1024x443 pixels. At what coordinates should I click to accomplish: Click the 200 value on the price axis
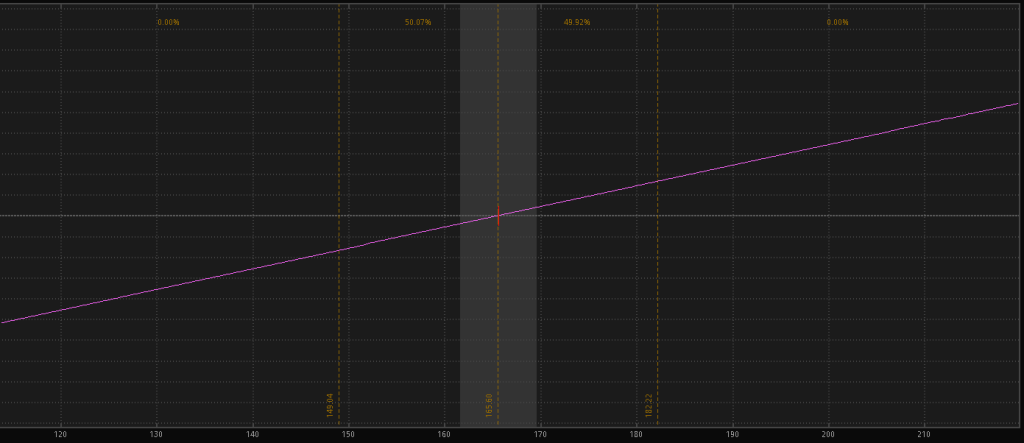point(828,435)
